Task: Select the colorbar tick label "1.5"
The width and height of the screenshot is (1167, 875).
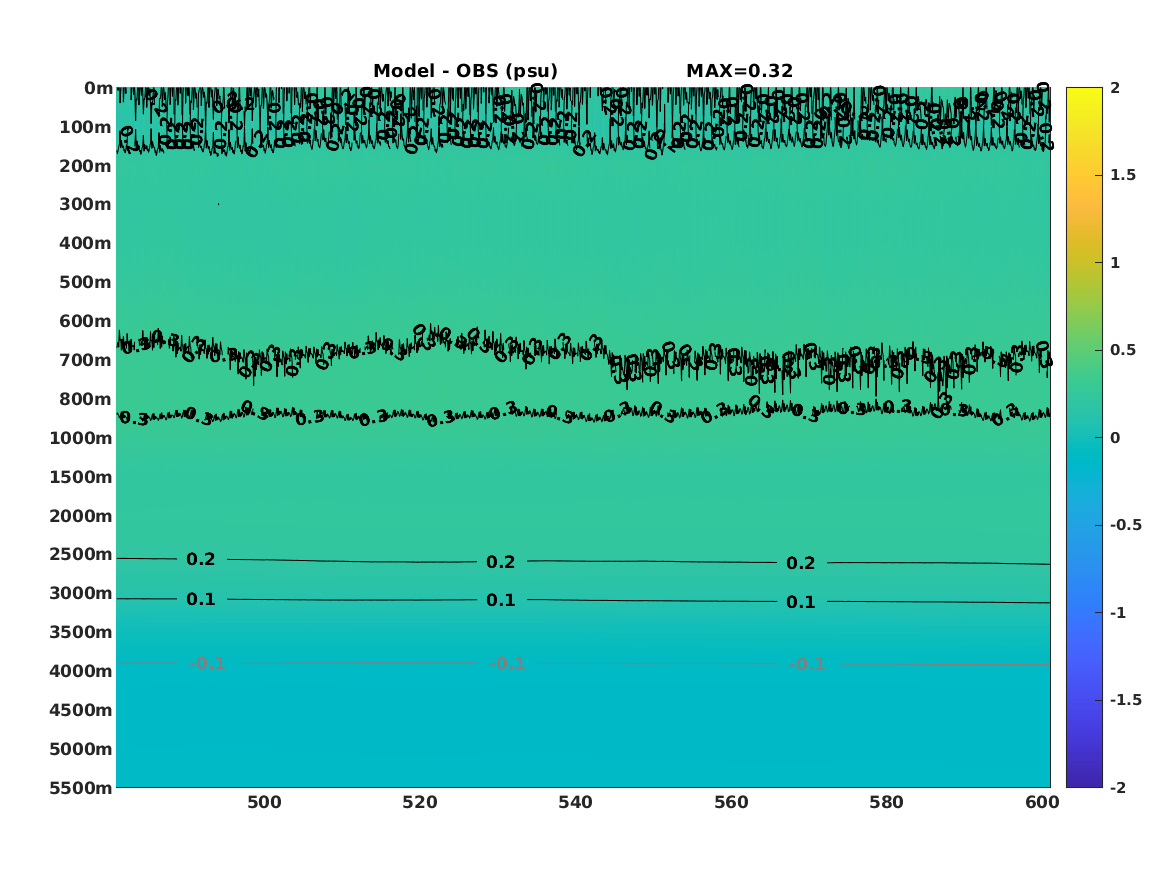Action: pyautogui.click(x=1123, y=175)
